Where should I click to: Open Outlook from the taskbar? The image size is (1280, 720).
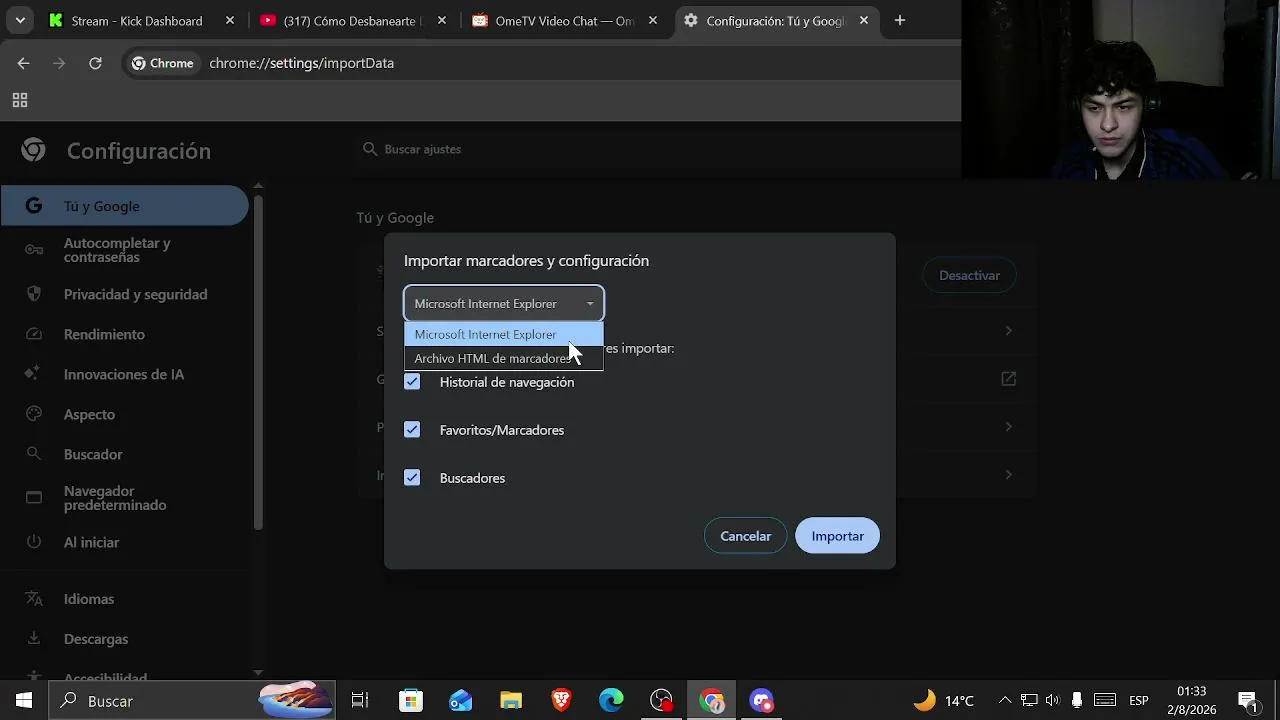point(460,700)
